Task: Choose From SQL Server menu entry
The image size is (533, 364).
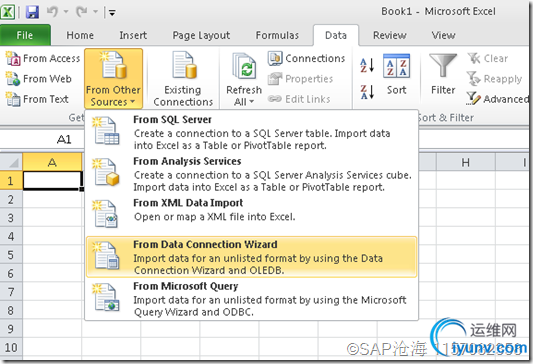Action: coord(252,132)
